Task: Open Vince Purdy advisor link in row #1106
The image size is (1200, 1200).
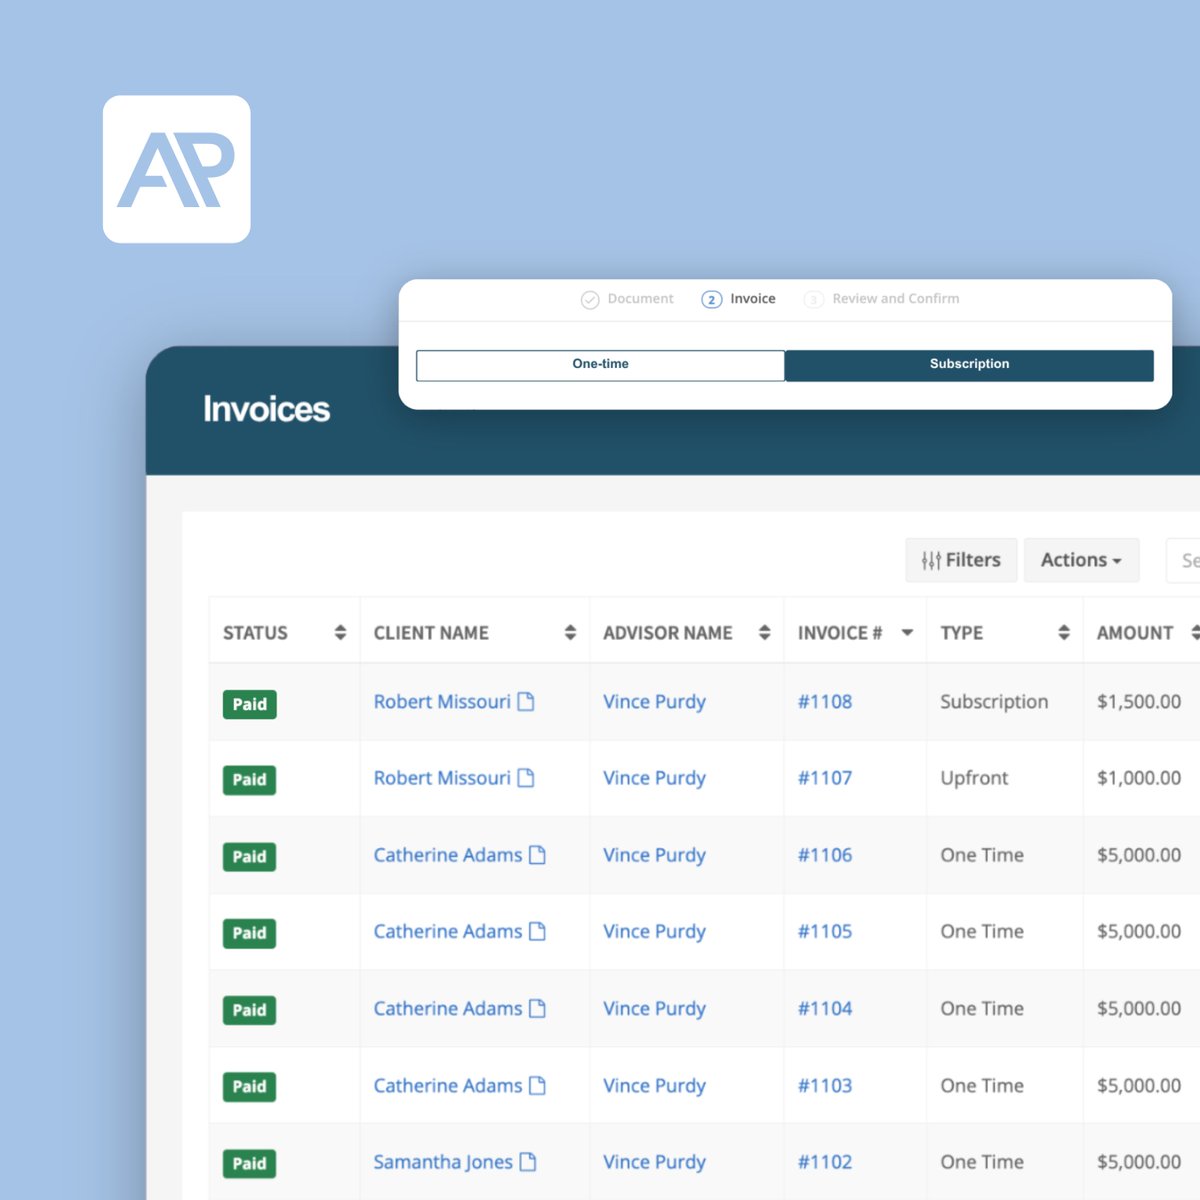Action: [x=654, y=855]
